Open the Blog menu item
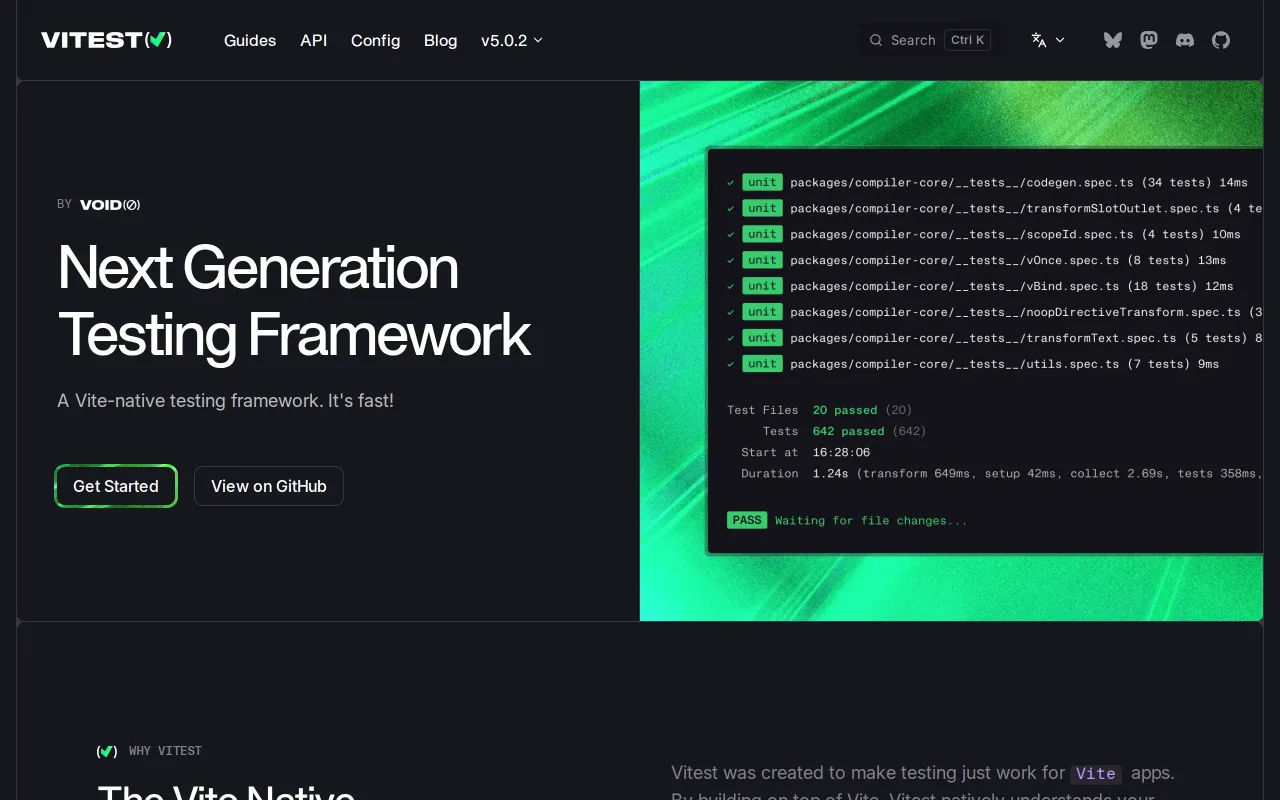The height and width of the screenshot is (800, 1280). pyautogui.click(x=441, y=40)
